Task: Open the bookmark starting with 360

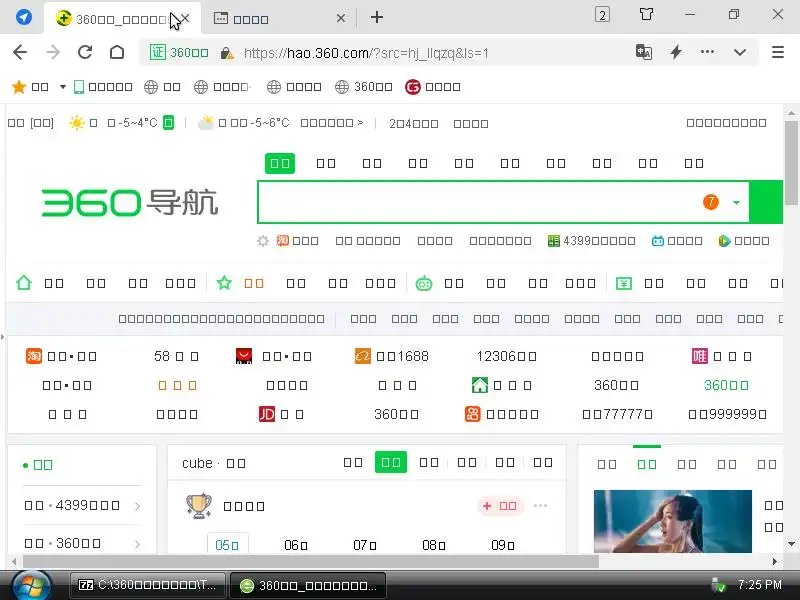Action: point(364,87)
